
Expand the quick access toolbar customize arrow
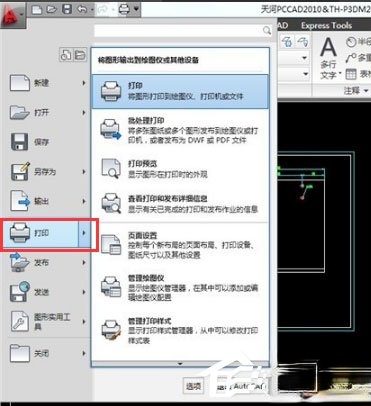click(x=136, y=10)
